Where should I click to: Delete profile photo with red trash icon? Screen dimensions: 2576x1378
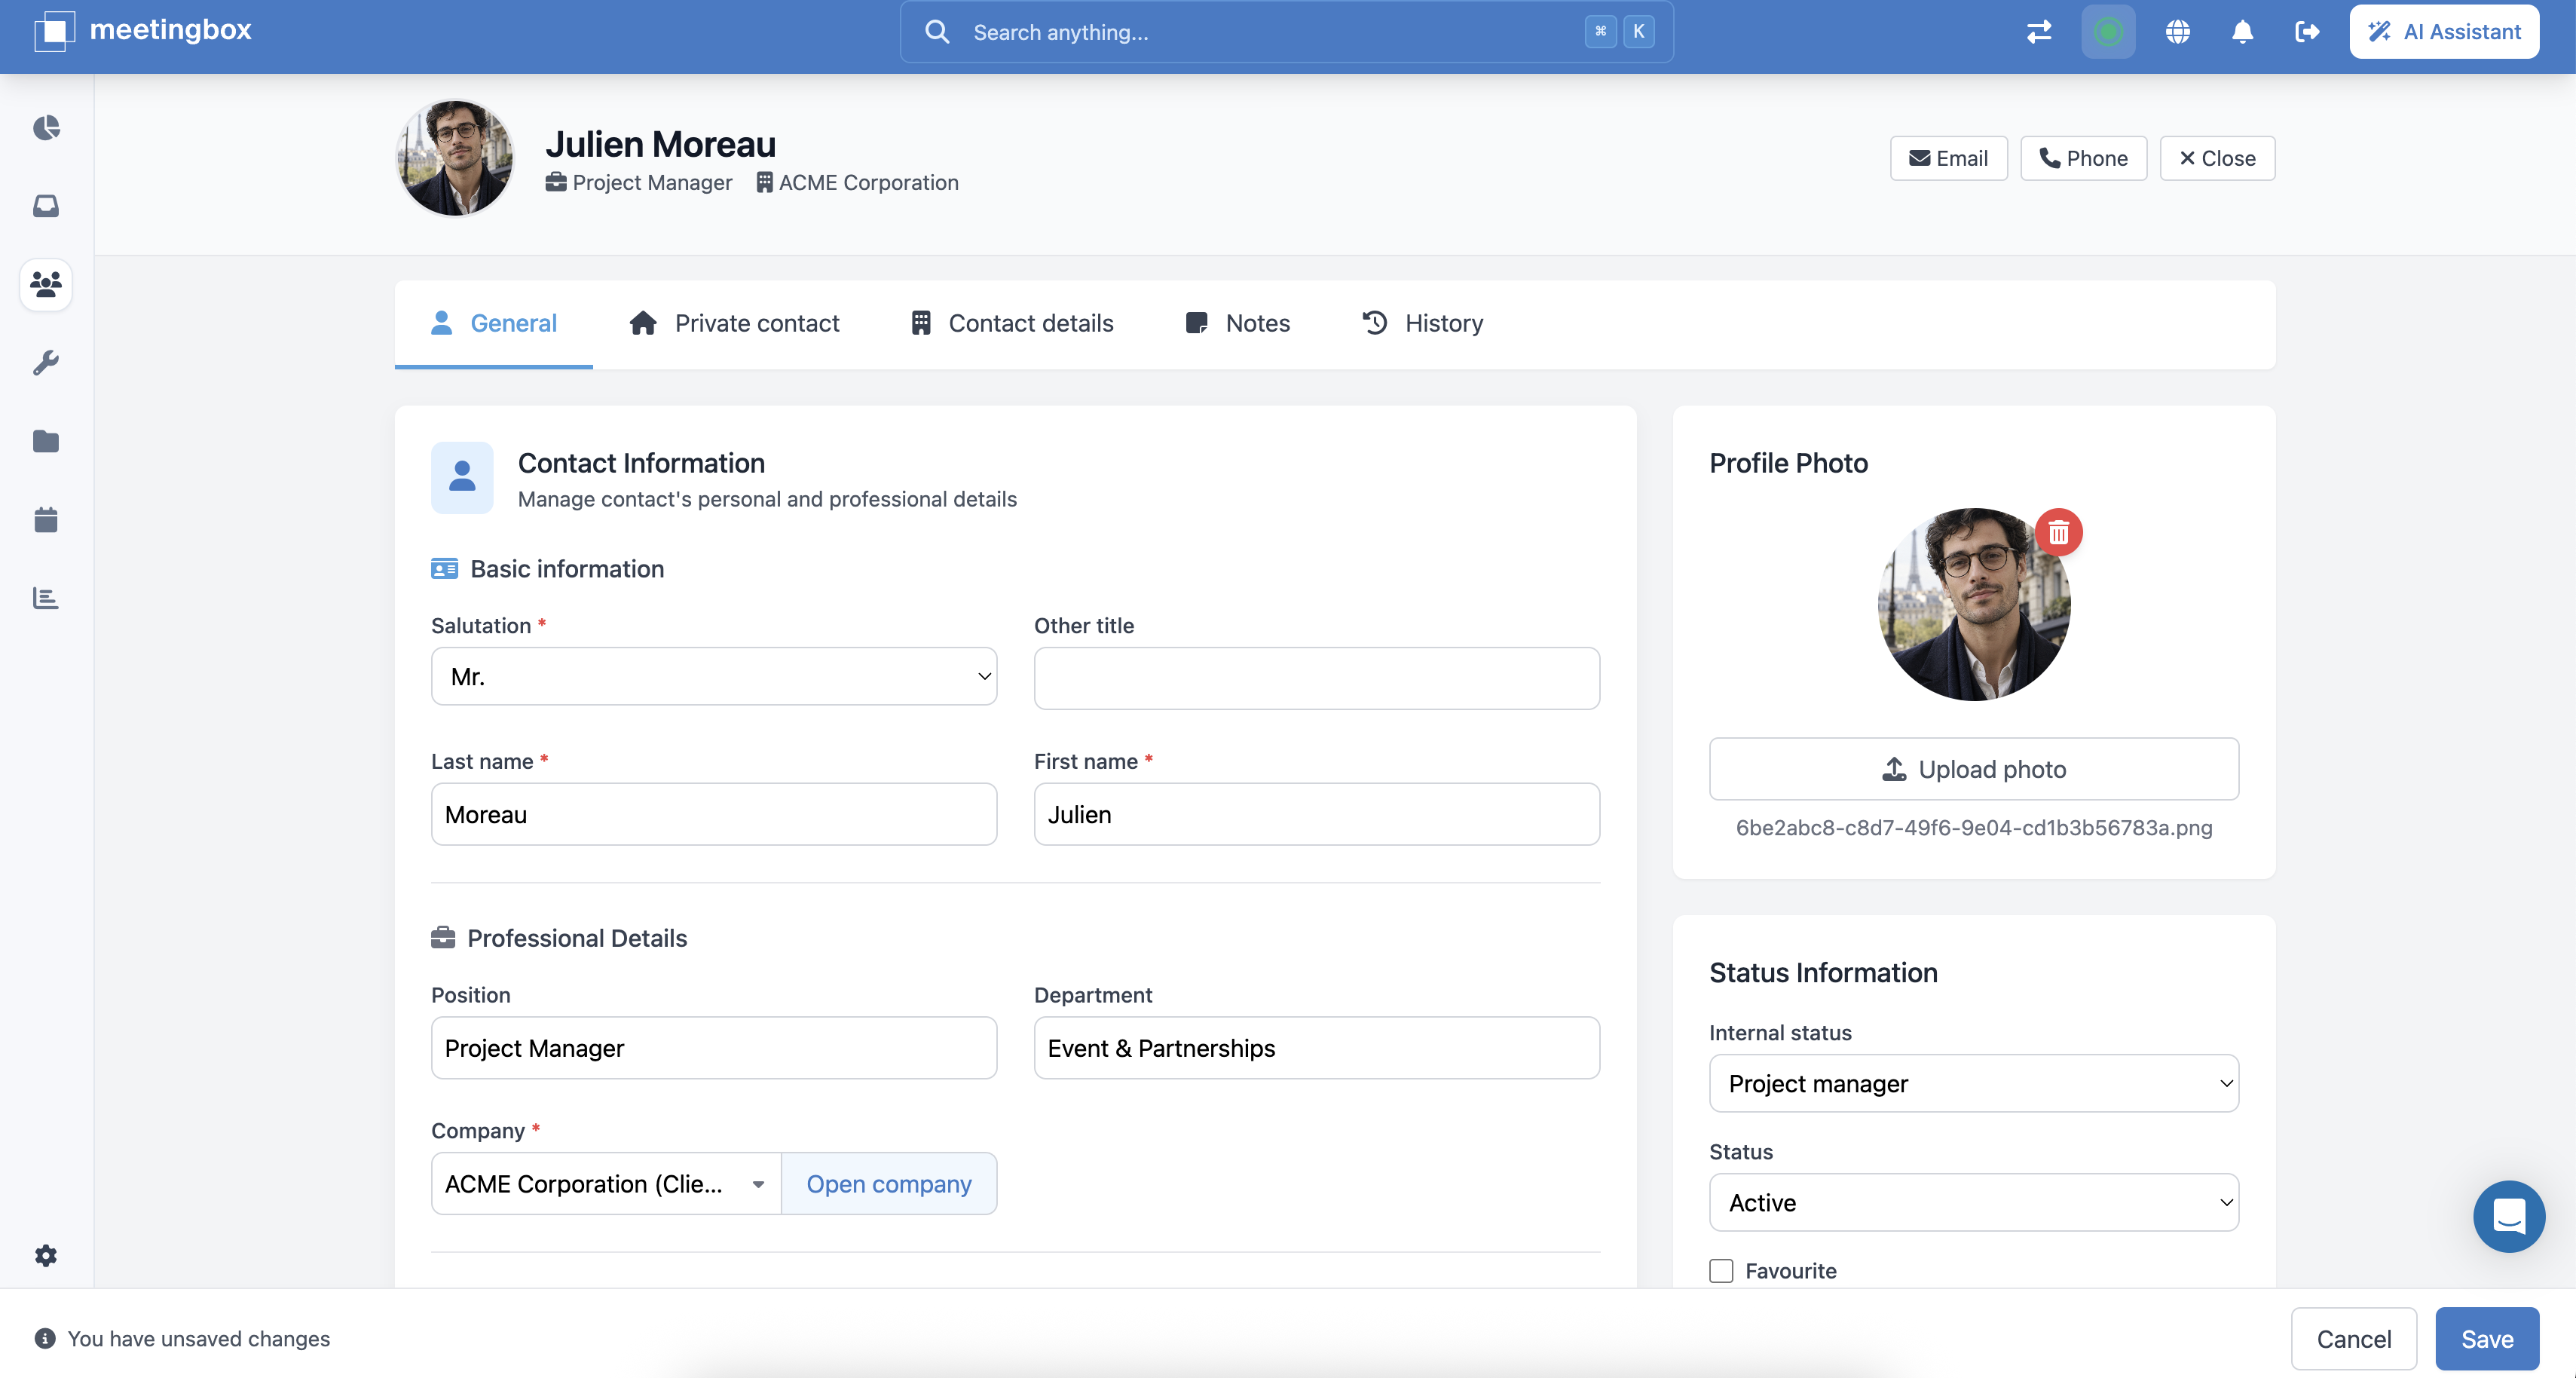[x=2058, y=533]
